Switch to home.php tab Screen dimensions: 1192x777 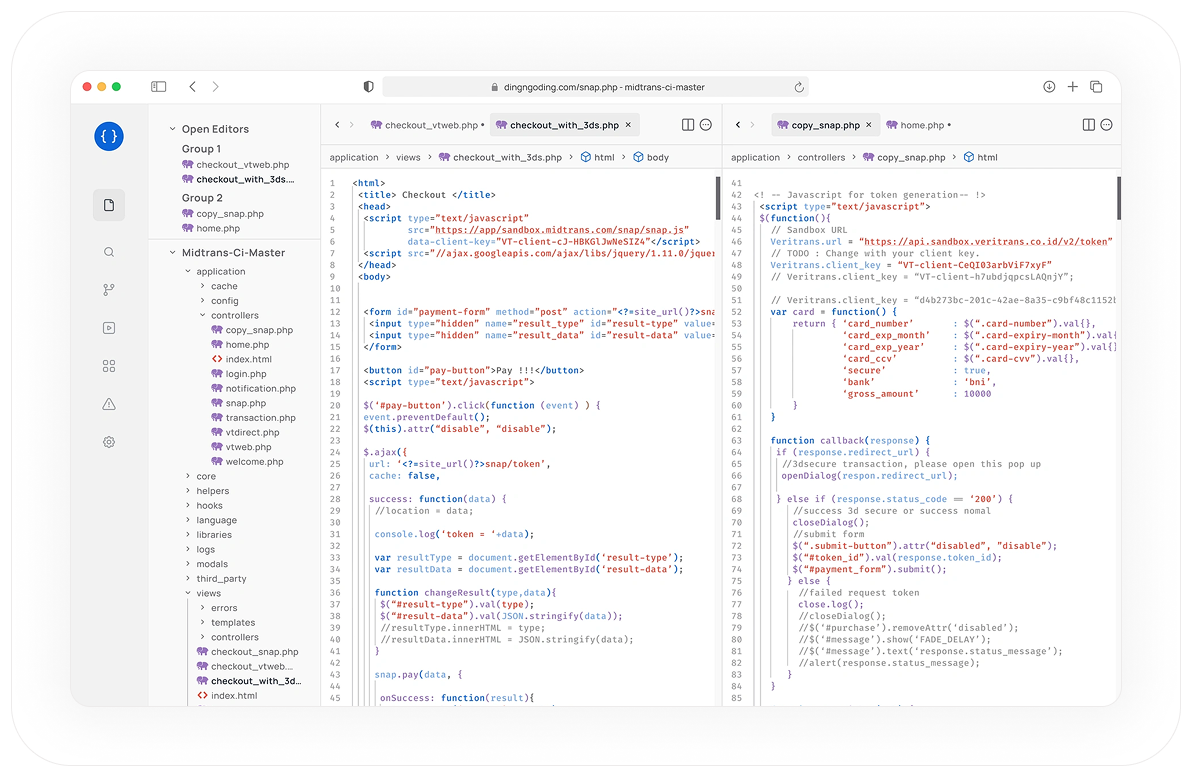pyautogui.click(x=918, y=125)
